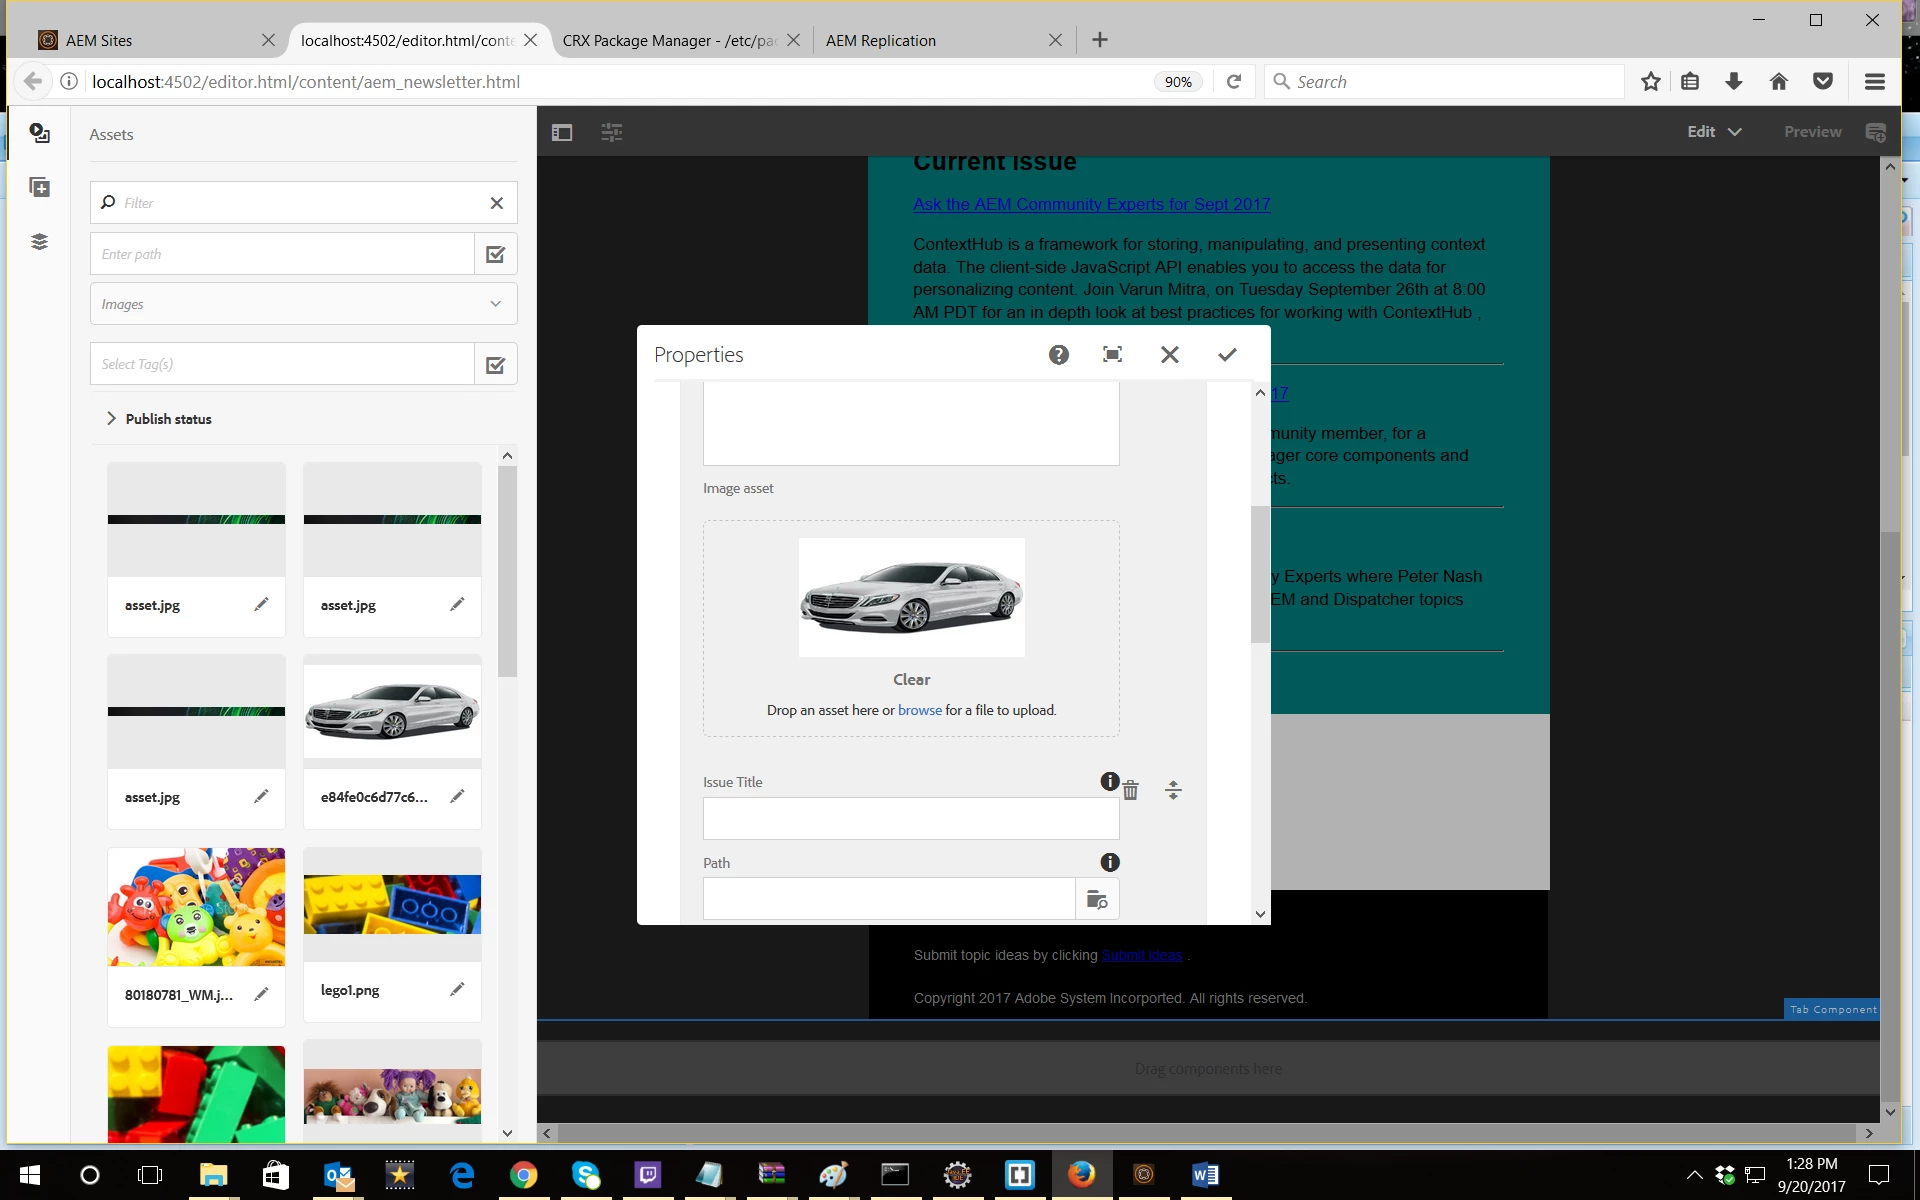Toggle fullscreen for Properties dialog
1920x1200 pixels.
(1112, 355)
